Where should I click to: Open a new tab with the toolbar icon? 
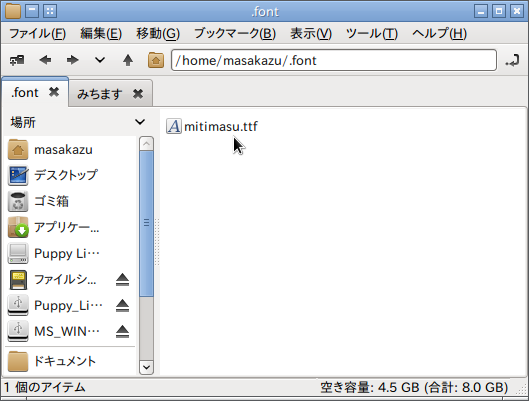pyautogui.click(x=17, y=60)
